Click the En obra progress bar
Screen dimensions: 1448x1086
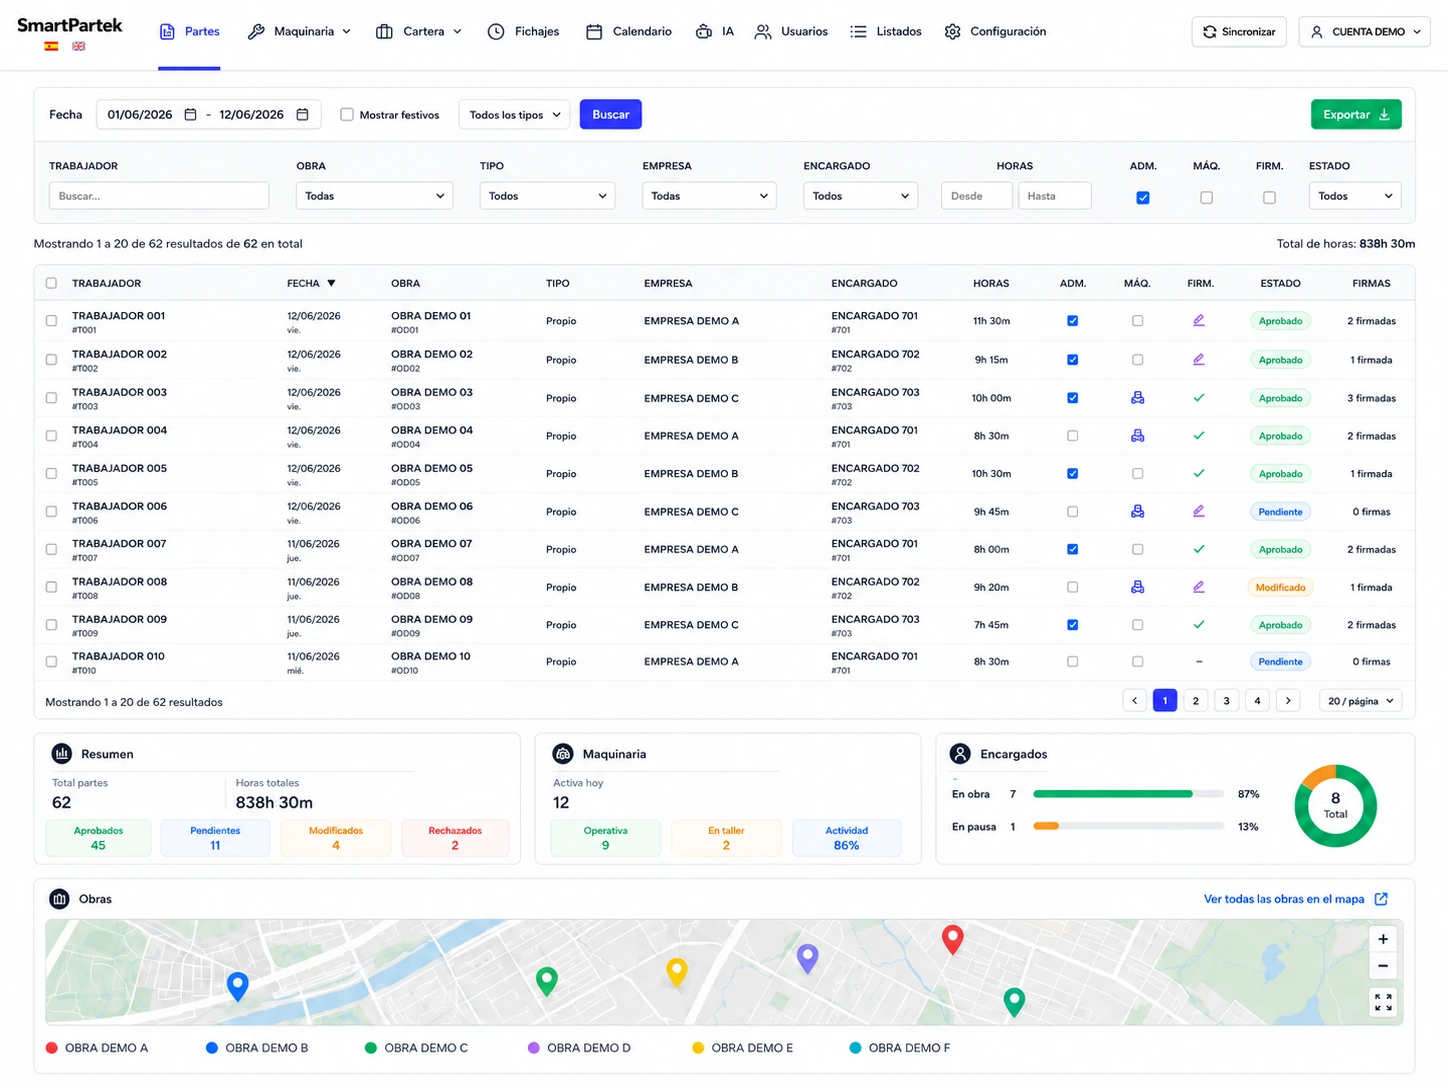[1128, 794]
